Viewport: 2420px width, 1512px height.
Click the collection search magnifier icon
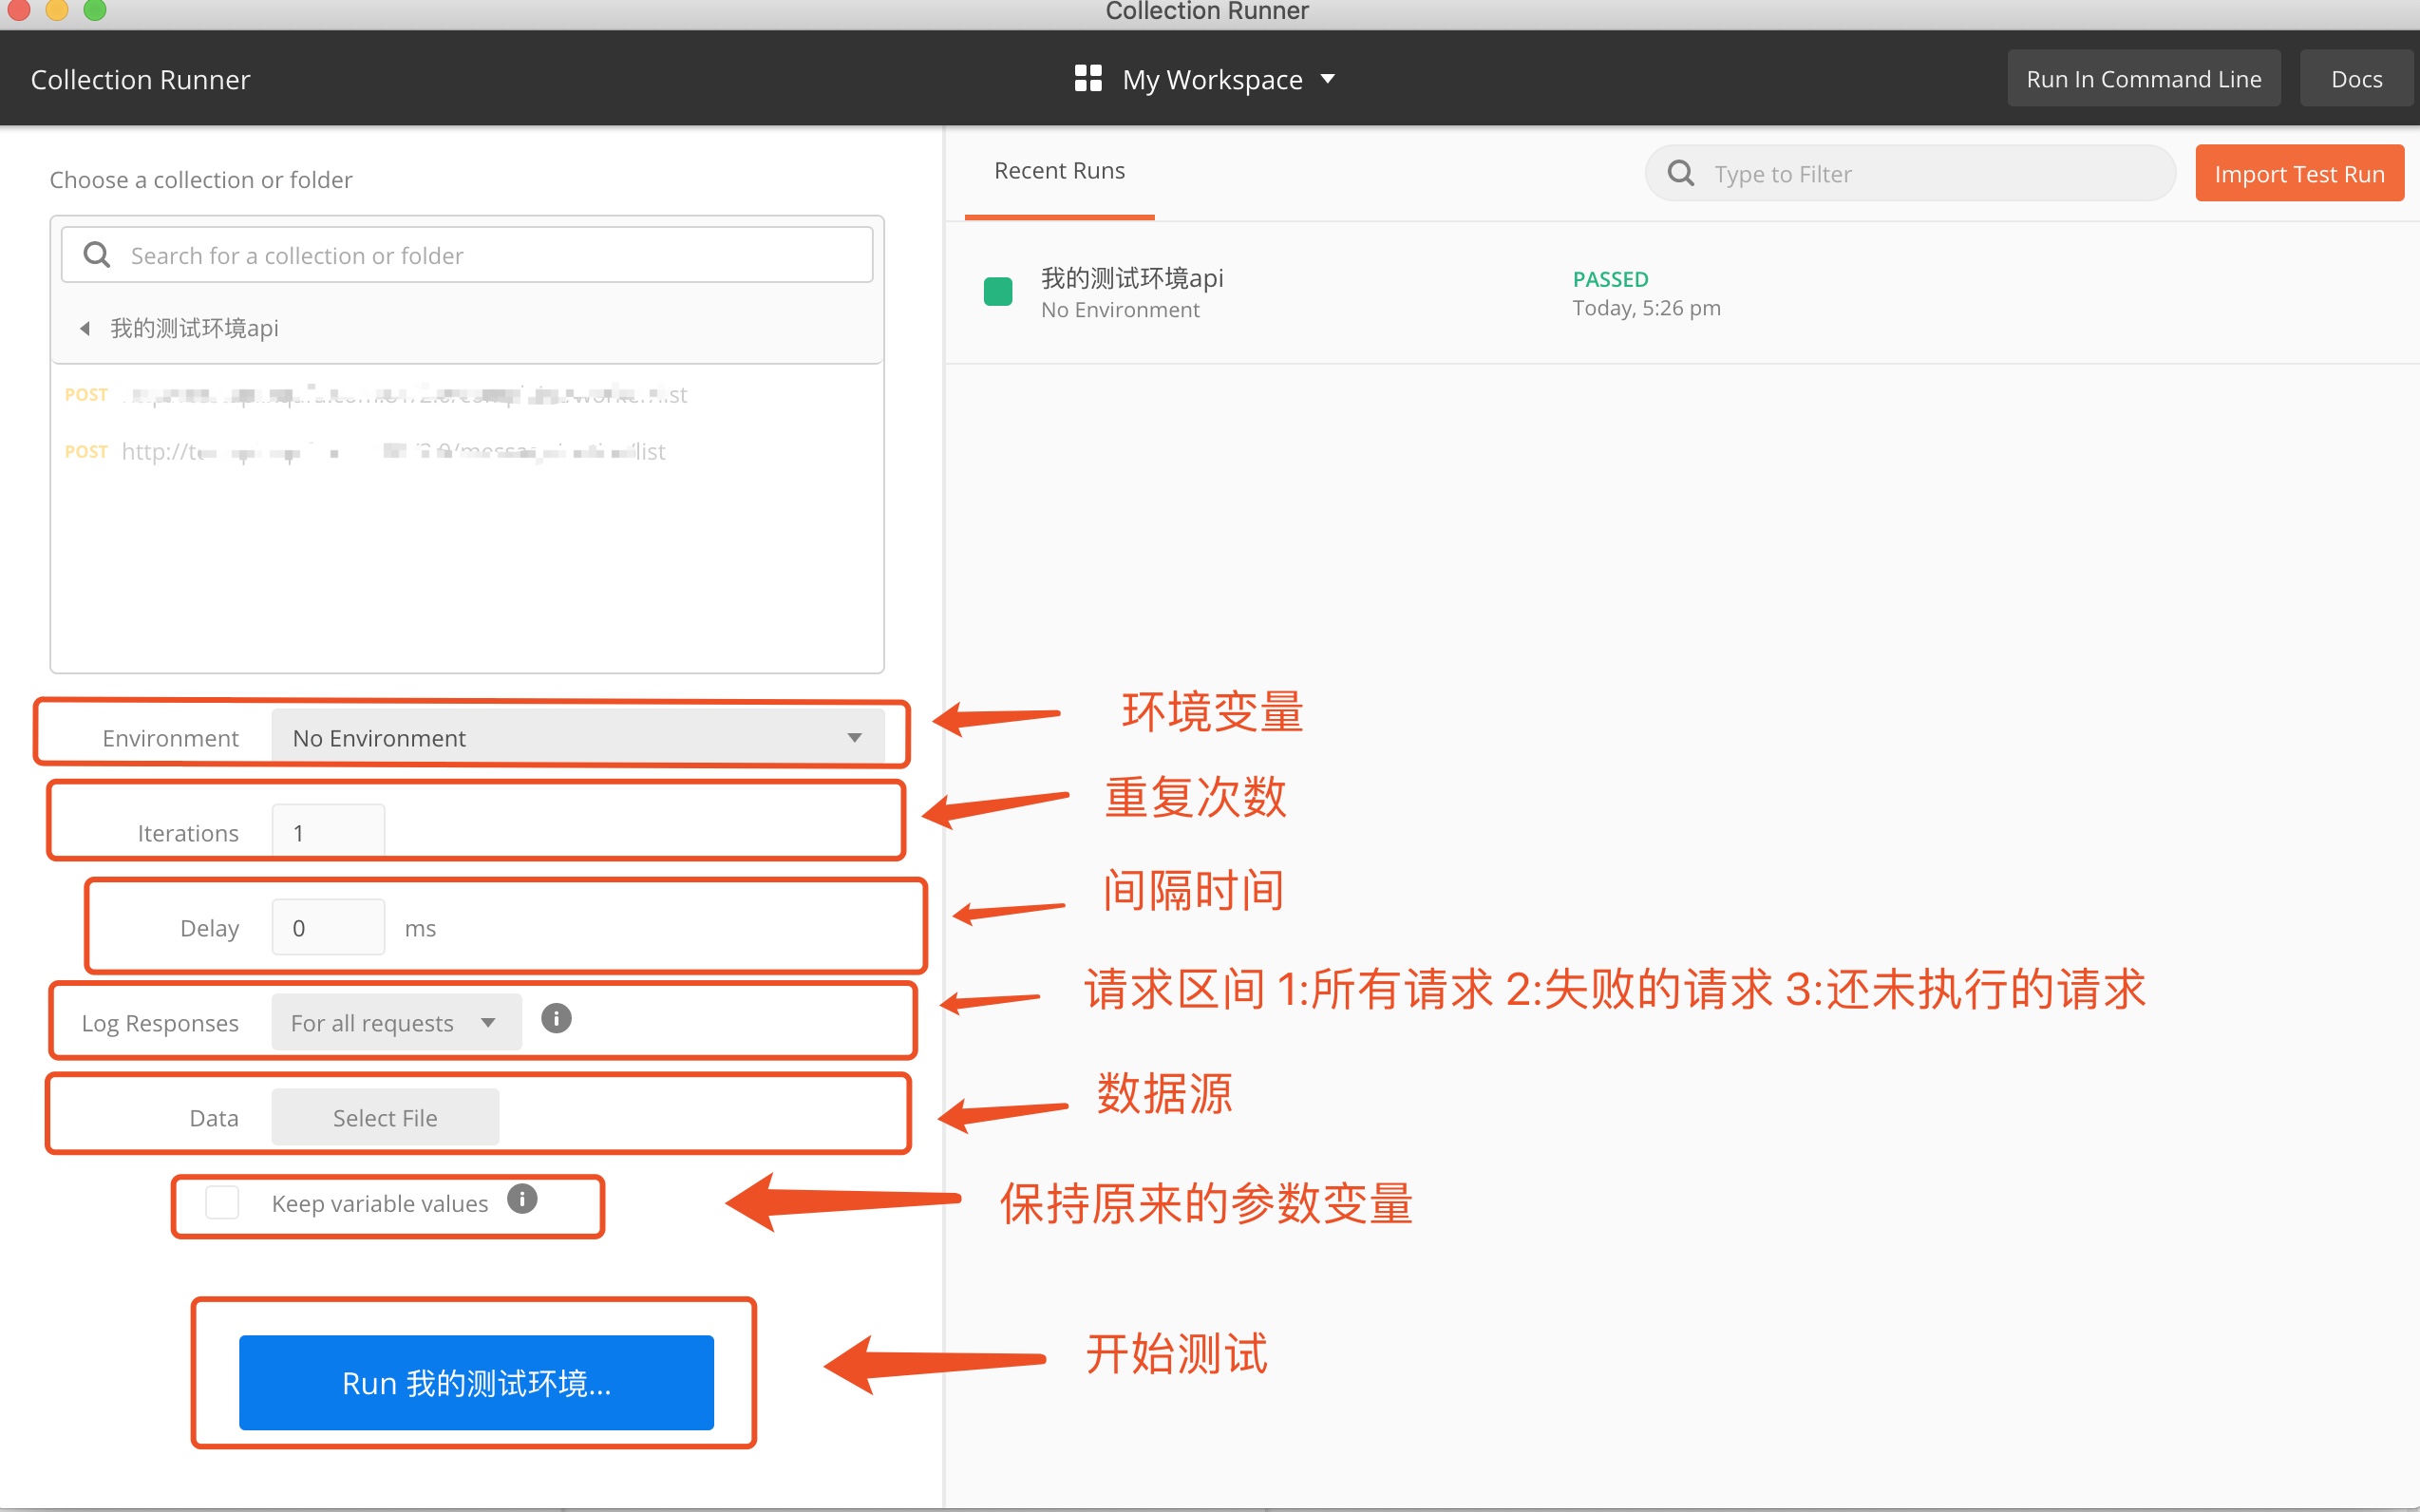[97, 255]
